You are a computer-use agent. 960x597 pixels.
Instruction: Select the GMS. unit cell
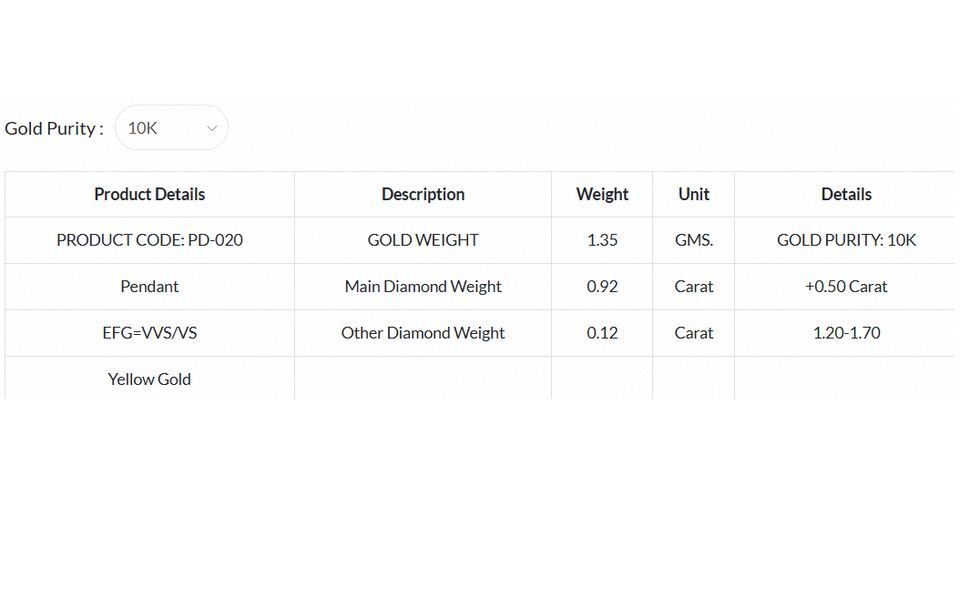point(694,240)
